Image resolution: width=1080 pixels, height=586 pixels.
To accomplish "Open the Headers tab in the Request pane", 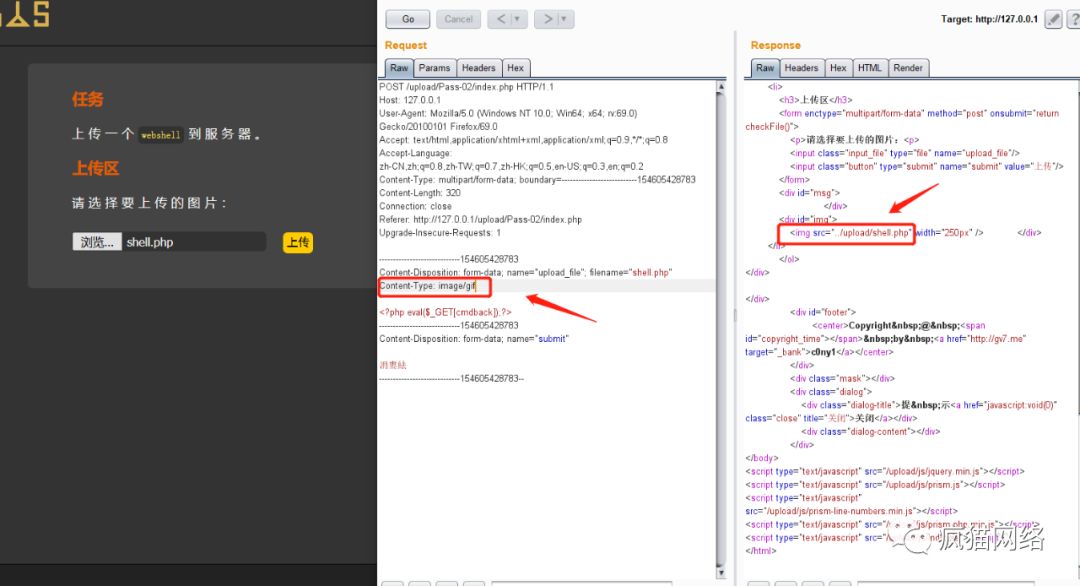I will [479, 67].
